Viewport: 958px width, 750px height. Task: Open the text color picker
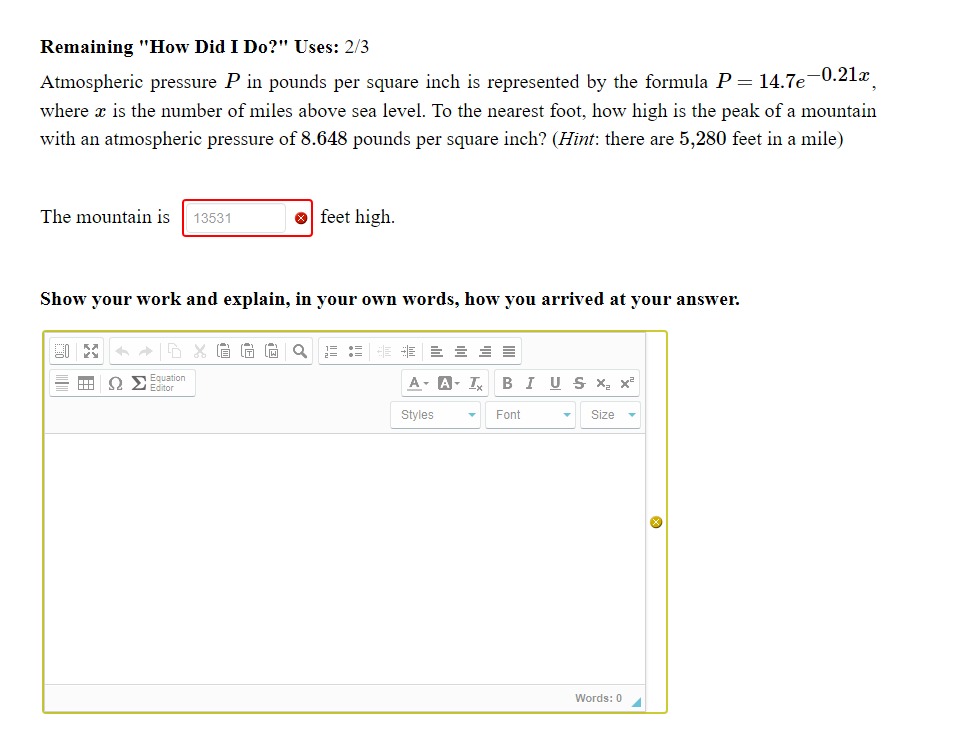pyautogui.click(x=419, y=383)
